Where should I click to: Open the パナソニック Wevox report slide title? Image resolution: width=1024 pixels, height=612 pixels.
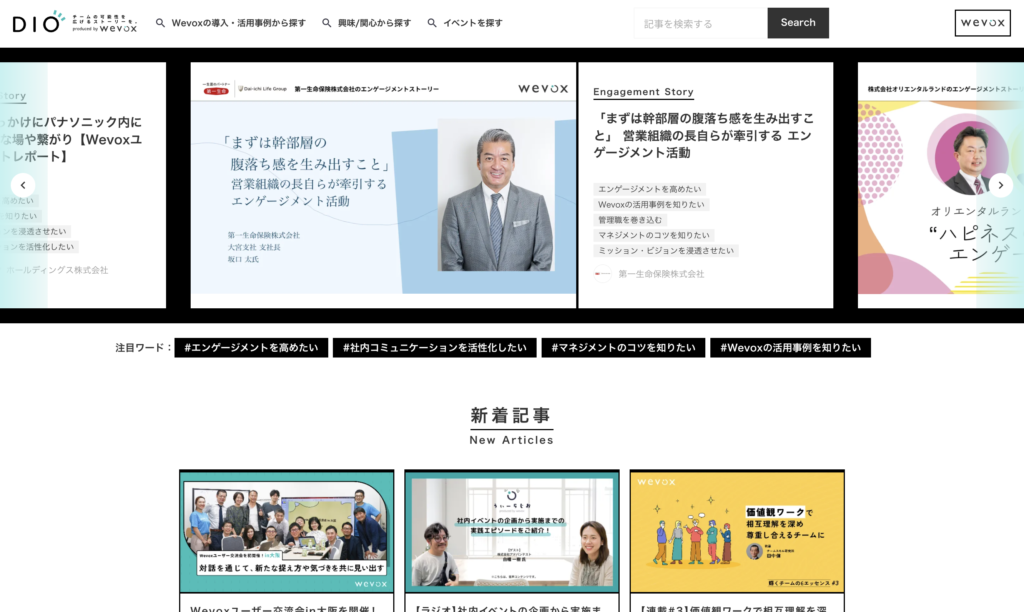point(71,139)
